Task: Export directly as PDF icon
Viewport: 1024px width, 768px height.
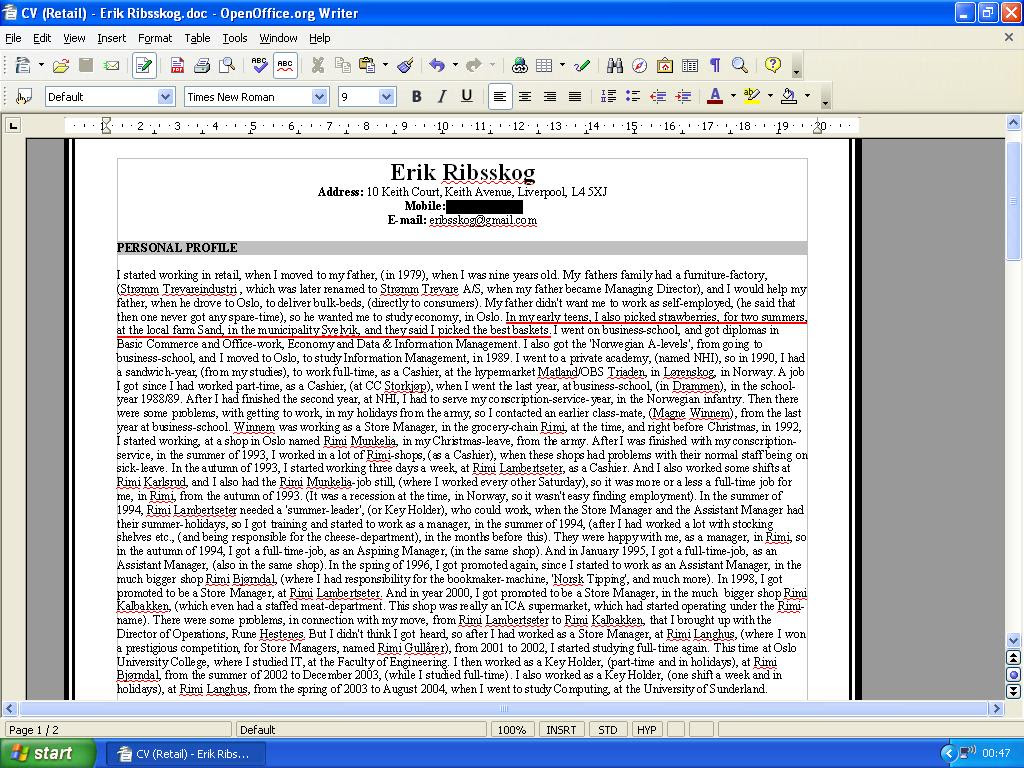Action: point(177,65)
